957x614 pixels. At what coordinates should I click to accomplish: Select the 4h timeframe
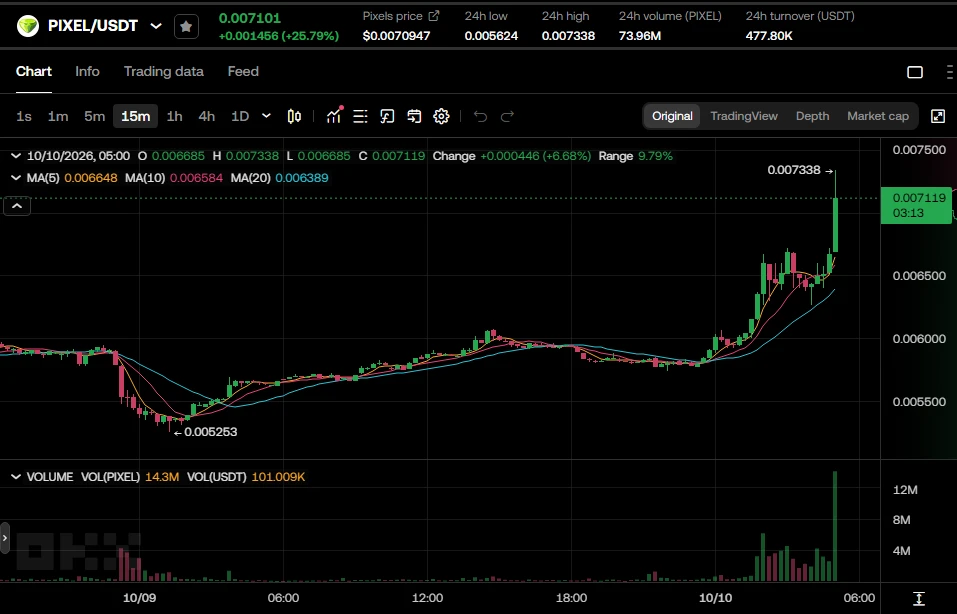coord(206,116)
